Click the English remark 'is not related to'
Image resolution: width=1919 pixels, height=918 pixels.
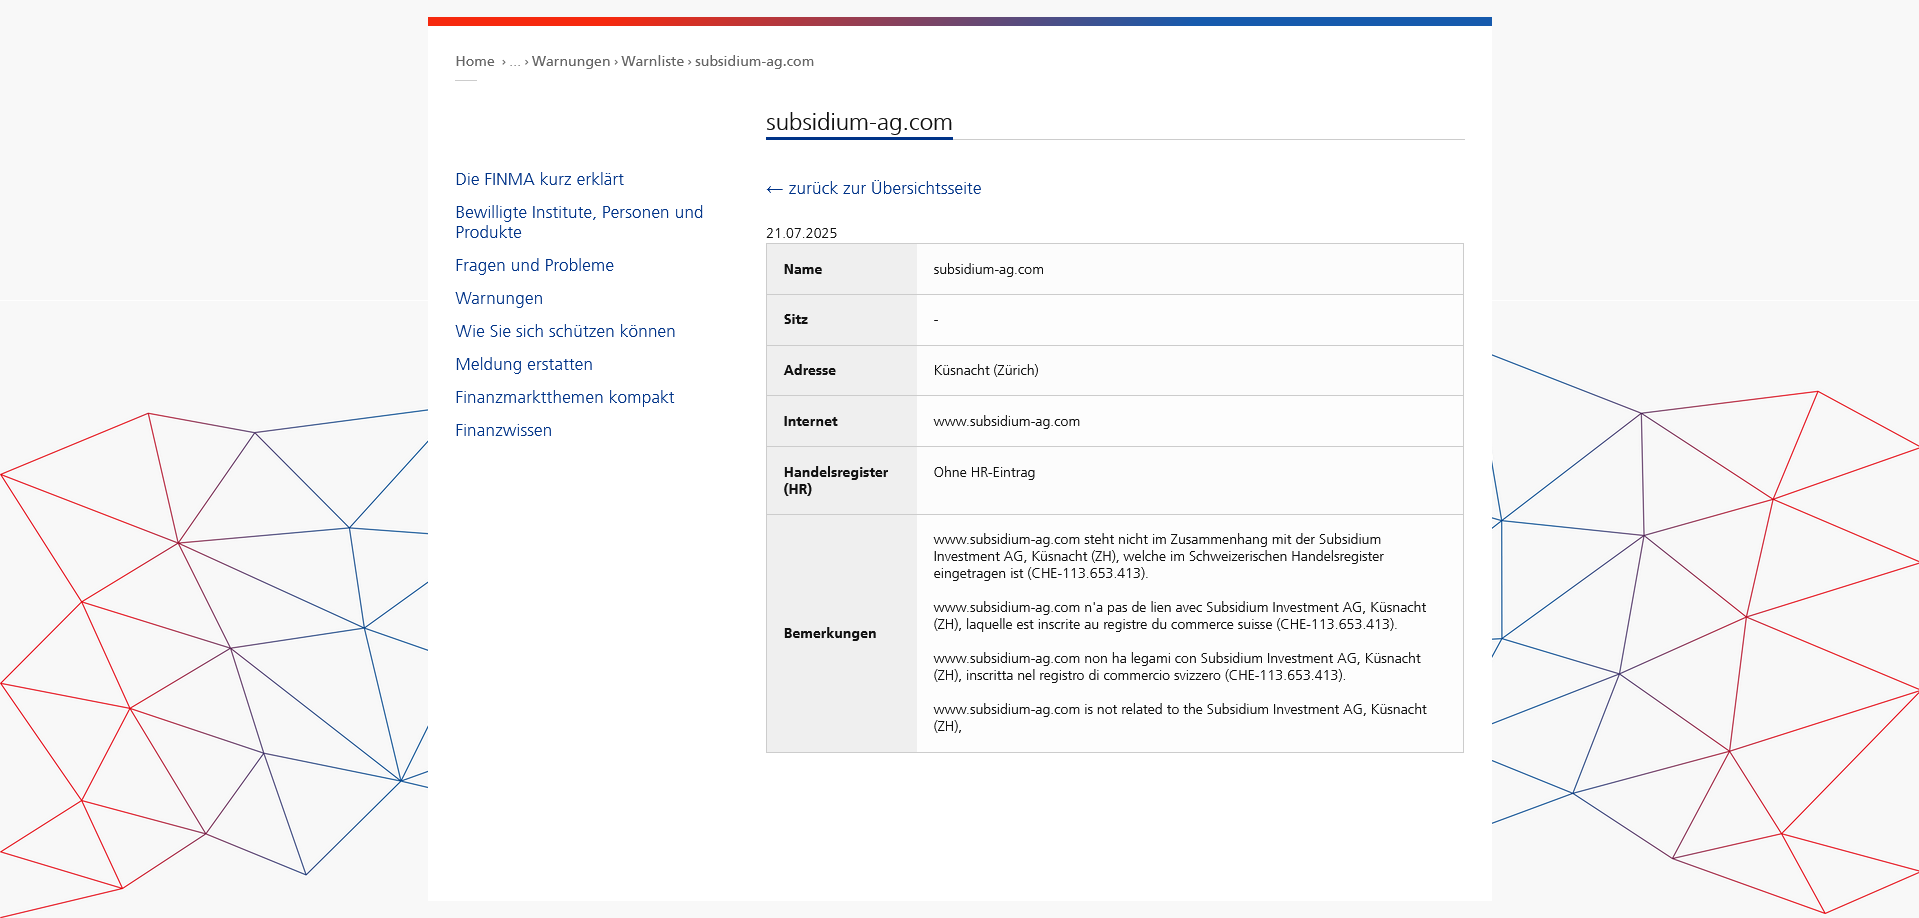pyautogui.click(x=1180, y=718)
